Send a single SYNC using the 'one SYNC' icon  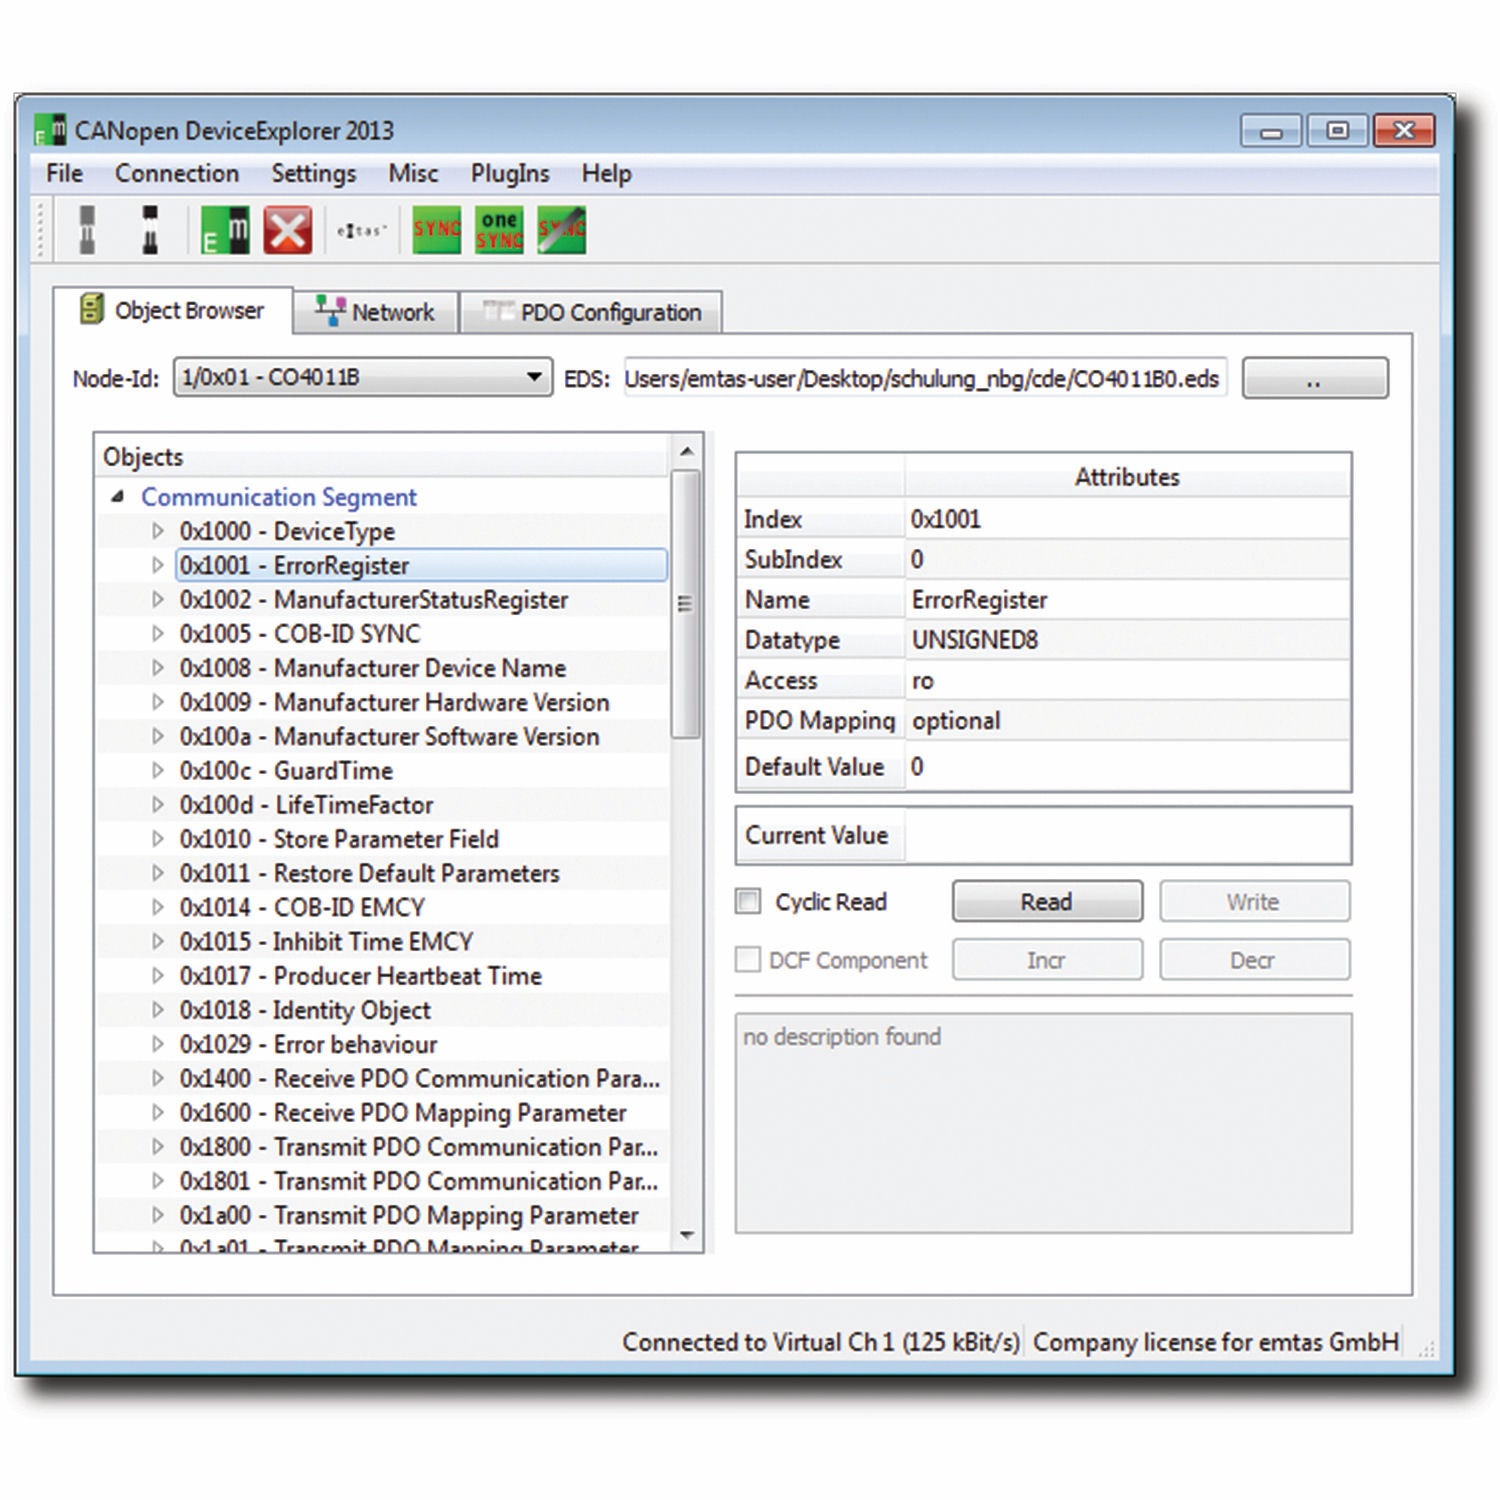click(x=498, y=228)
